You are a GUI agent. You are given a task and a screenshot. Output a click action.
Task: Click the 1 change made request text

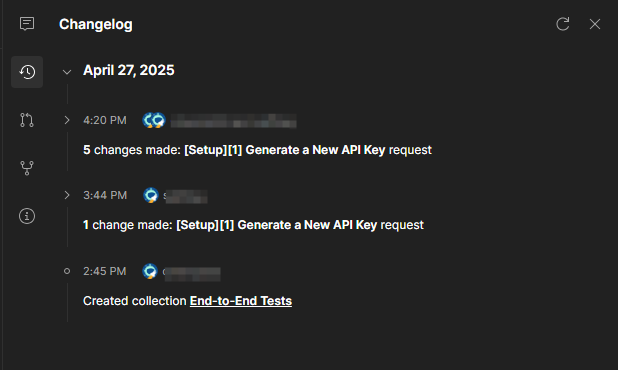coord(253,225)
